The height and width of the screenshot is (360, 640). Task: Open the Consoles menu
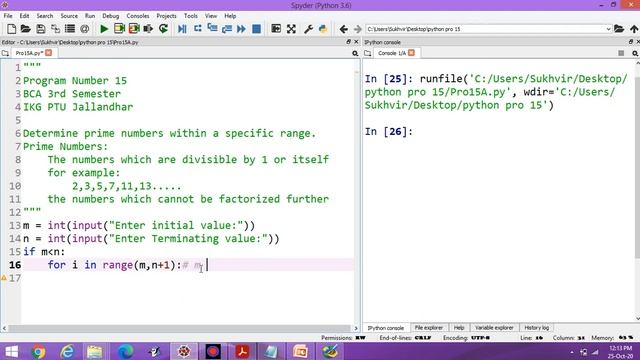coord(138,16)
